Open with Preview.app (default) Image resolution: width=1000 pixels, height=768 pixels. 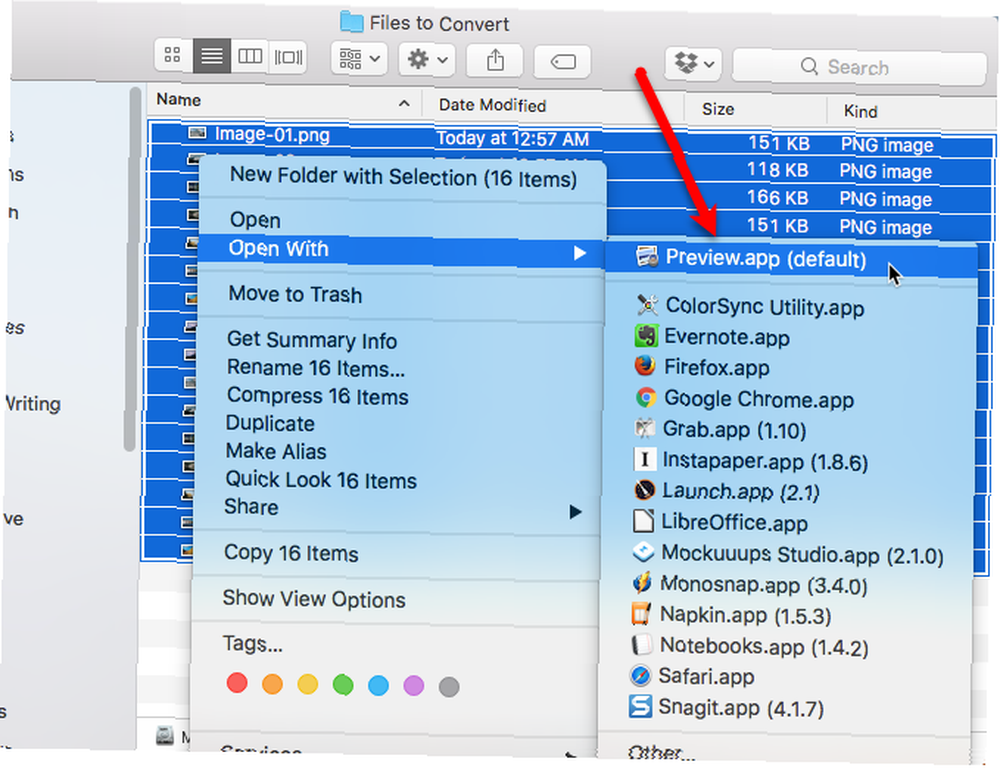(x=791, y=260)
